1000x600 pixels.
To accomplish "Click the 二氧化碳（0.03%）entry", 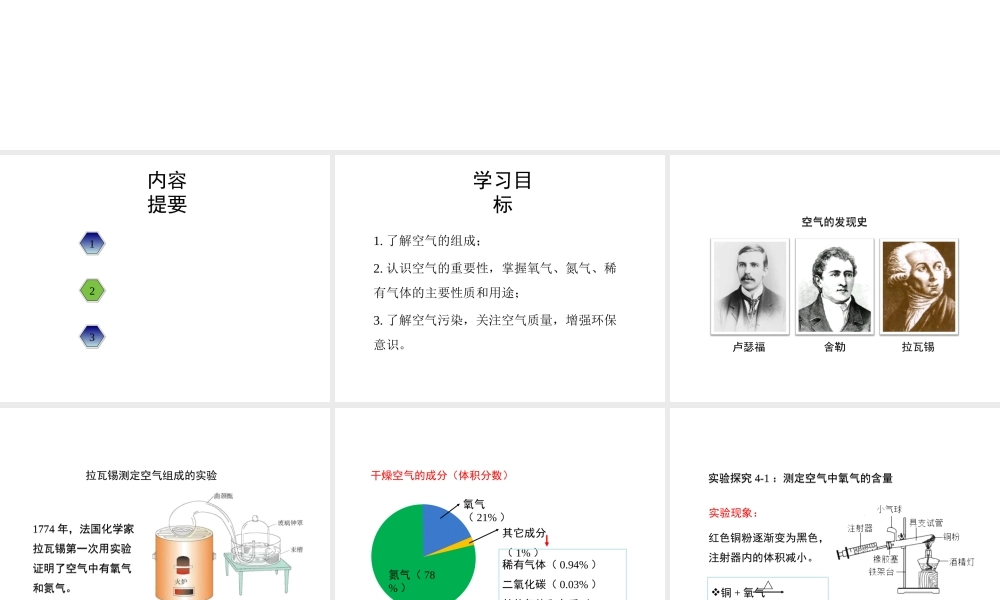I will 550,584.
